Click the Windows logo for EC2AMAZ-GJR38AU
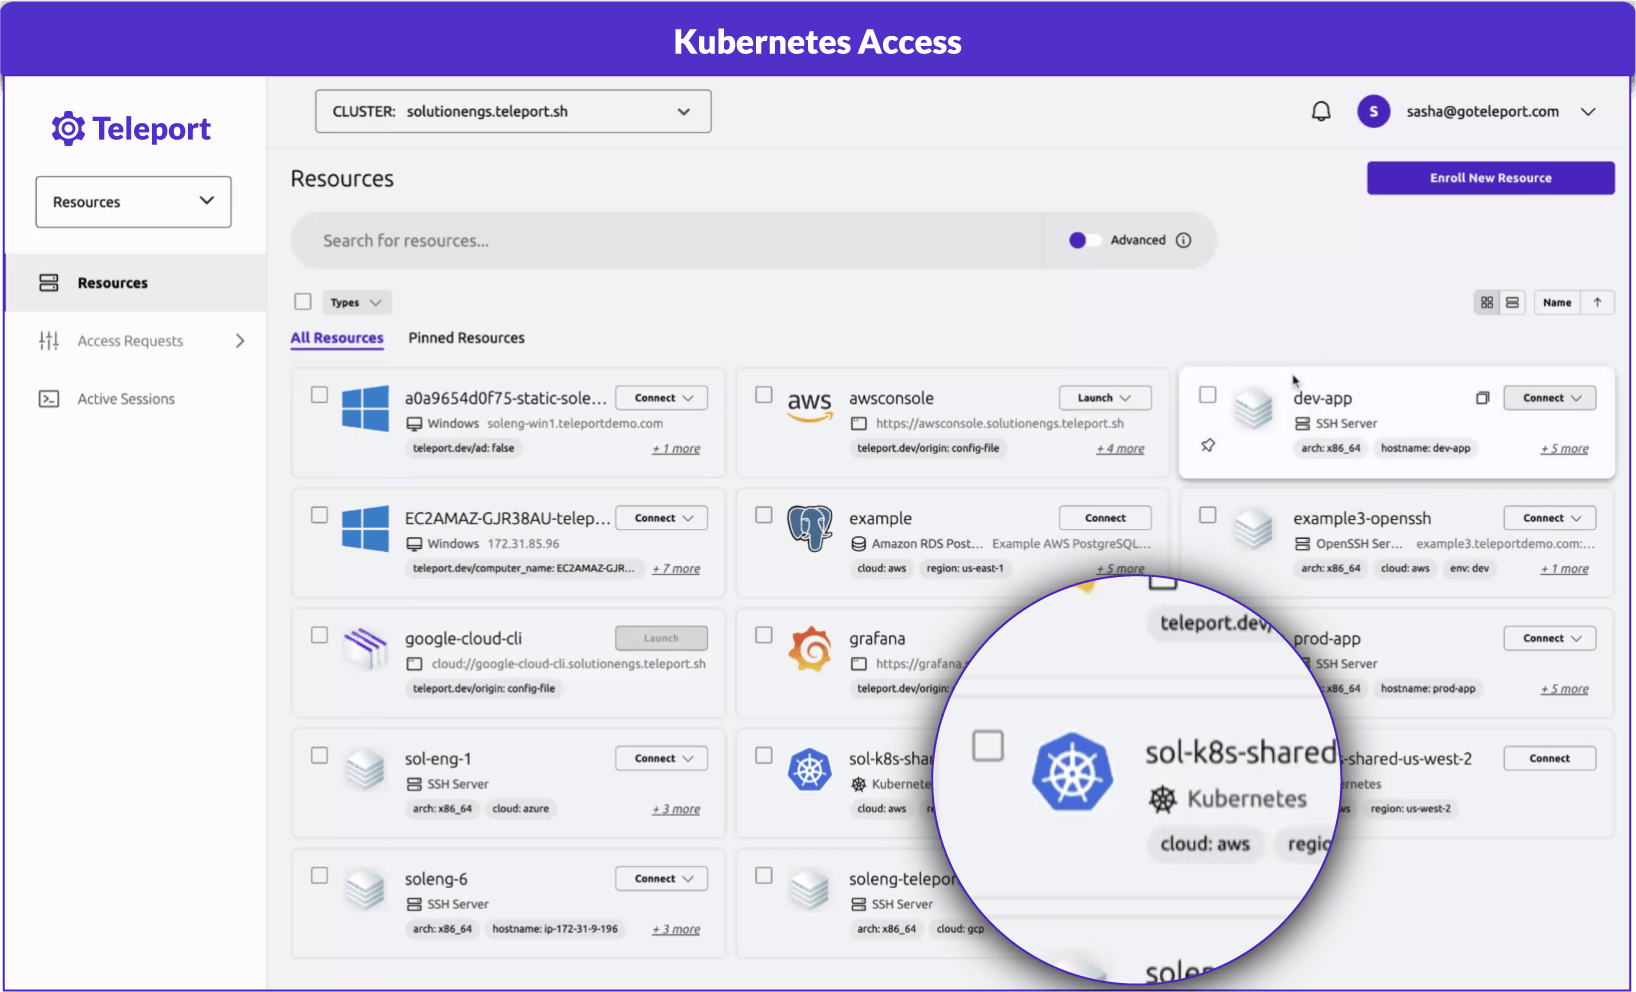Viewport: 1636px width, 992px height. click(x=365, y=529)
